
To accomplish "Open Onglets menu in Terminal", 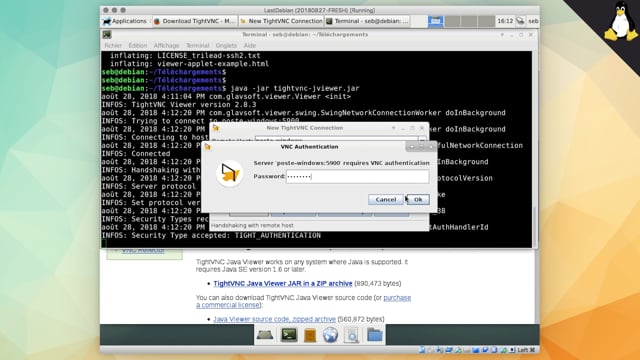I will pos(226,45).
